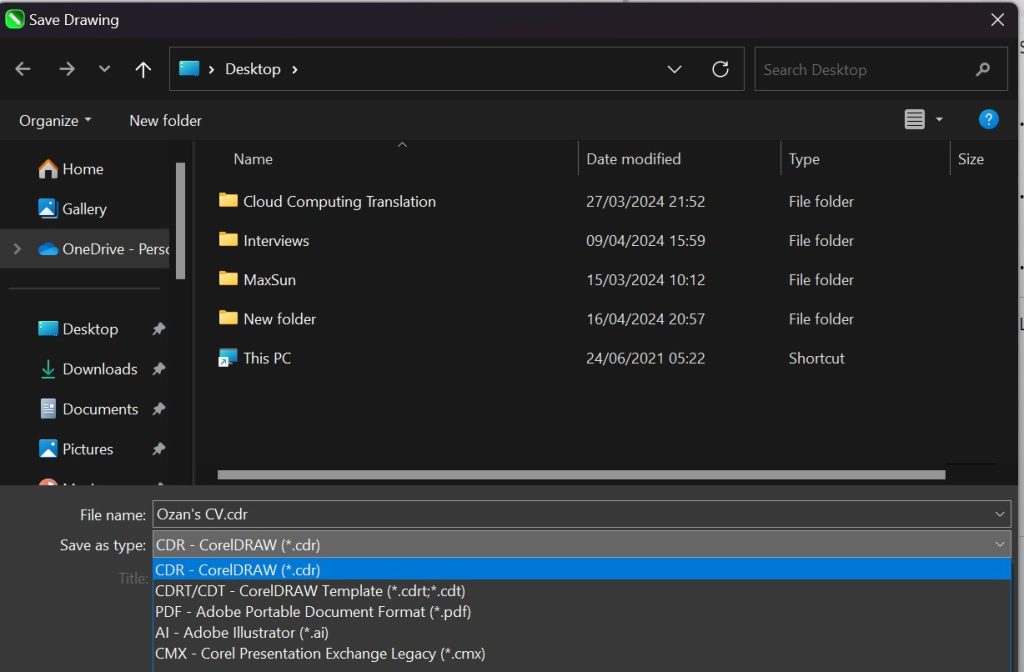Image resolution: width=1024 pixels, height=672 pixels.
Task: Select the New folder item
Action: pos(280,319)
